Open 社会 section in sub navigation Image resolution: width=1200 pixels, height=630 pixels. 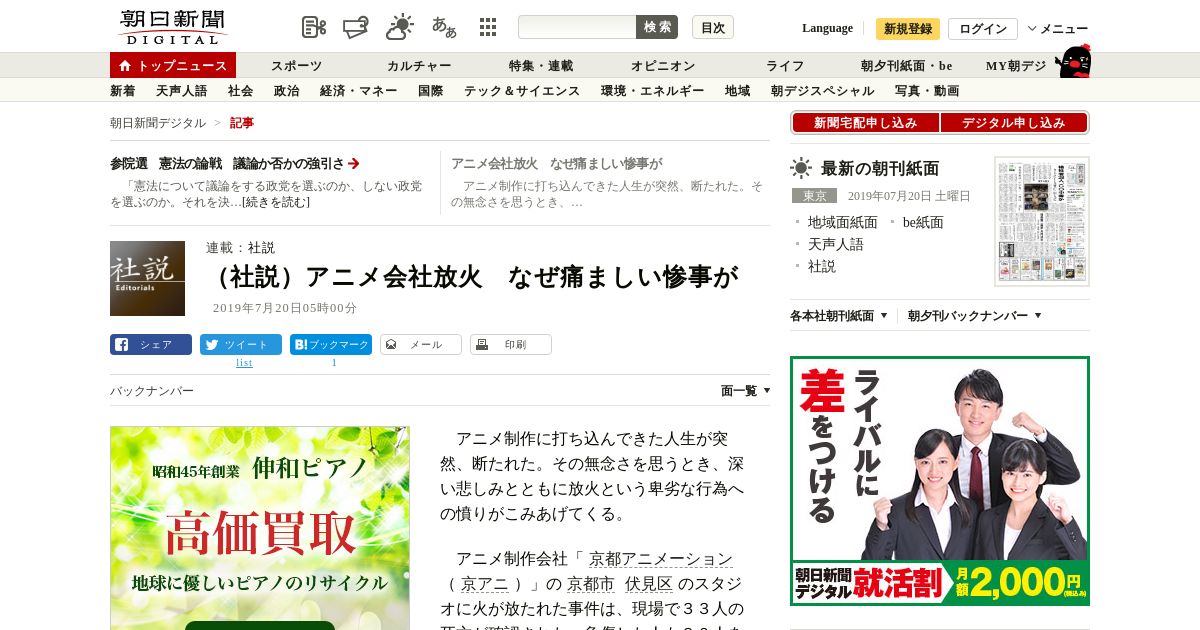tap(240, 91)
